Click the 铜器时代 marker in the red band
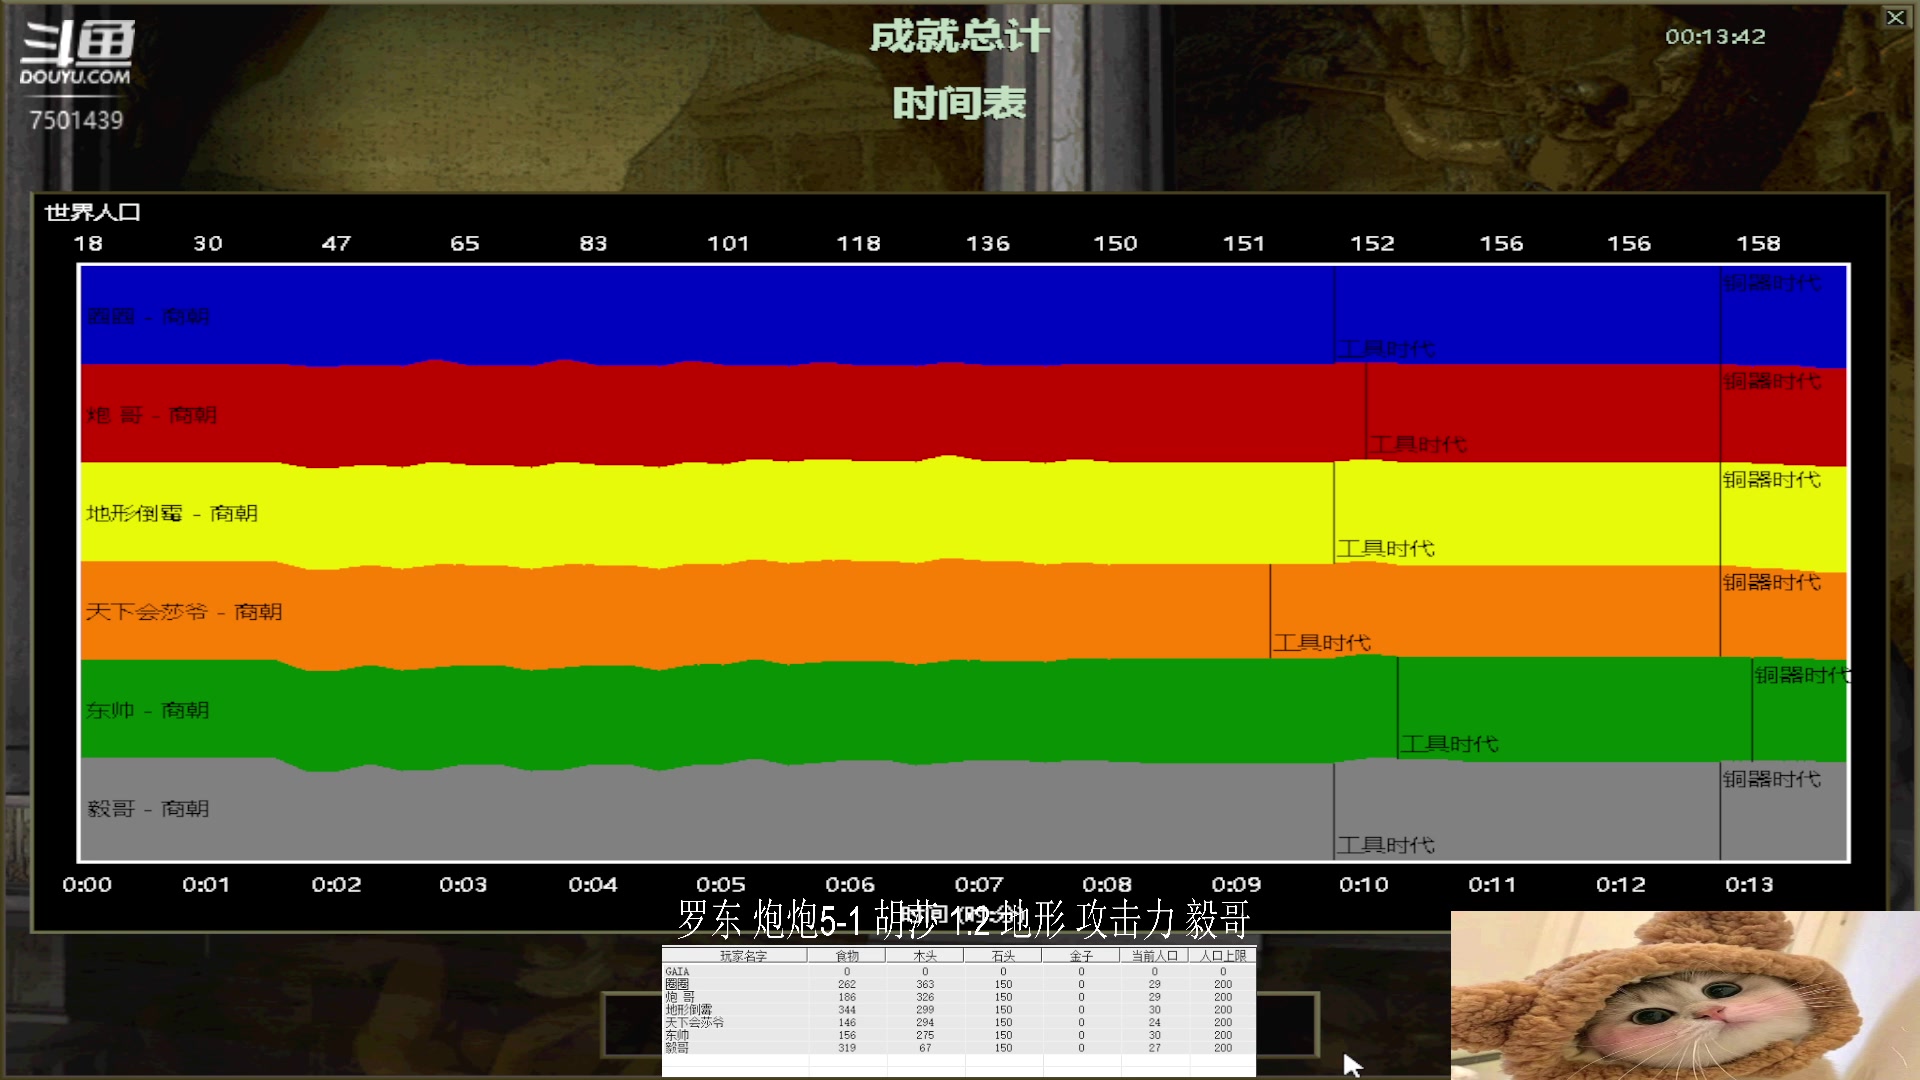1920x1080 pixels. [1772, 381]
